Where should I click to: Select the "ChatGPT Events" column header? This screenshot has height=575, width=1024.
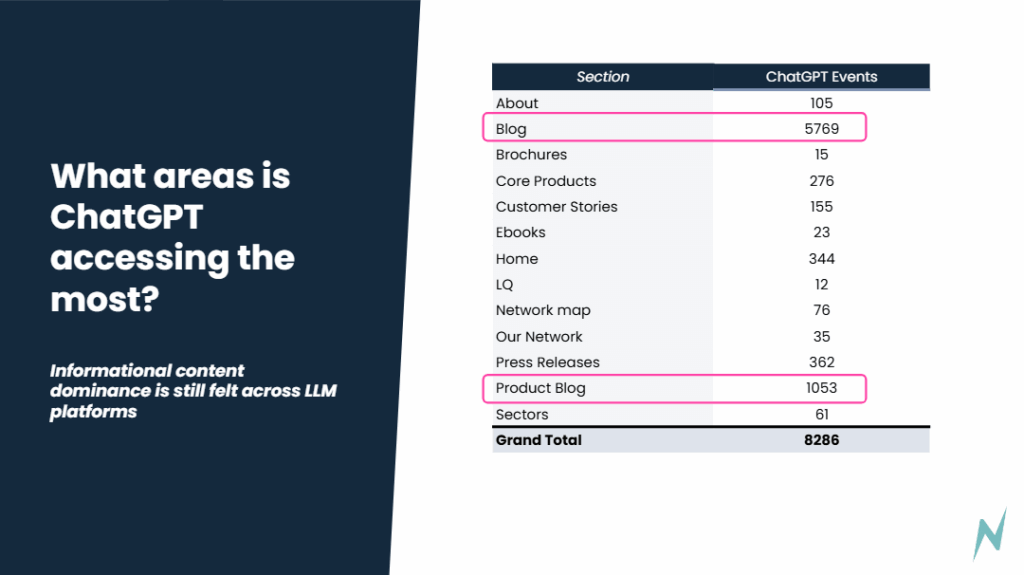tap(821, 77)
